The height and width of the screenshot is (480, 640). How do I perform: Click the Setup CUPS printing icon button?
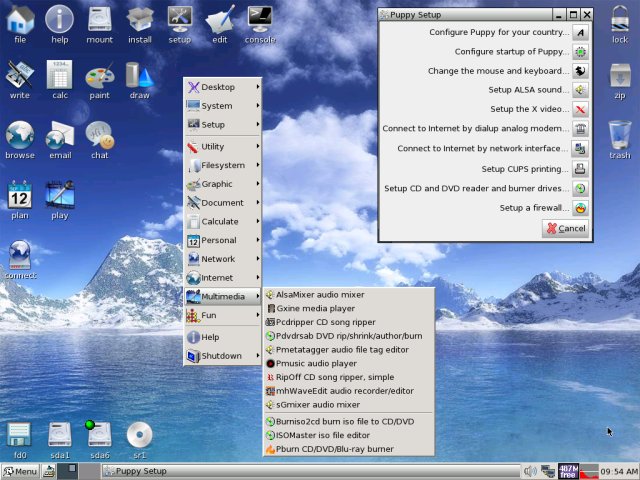580,169
